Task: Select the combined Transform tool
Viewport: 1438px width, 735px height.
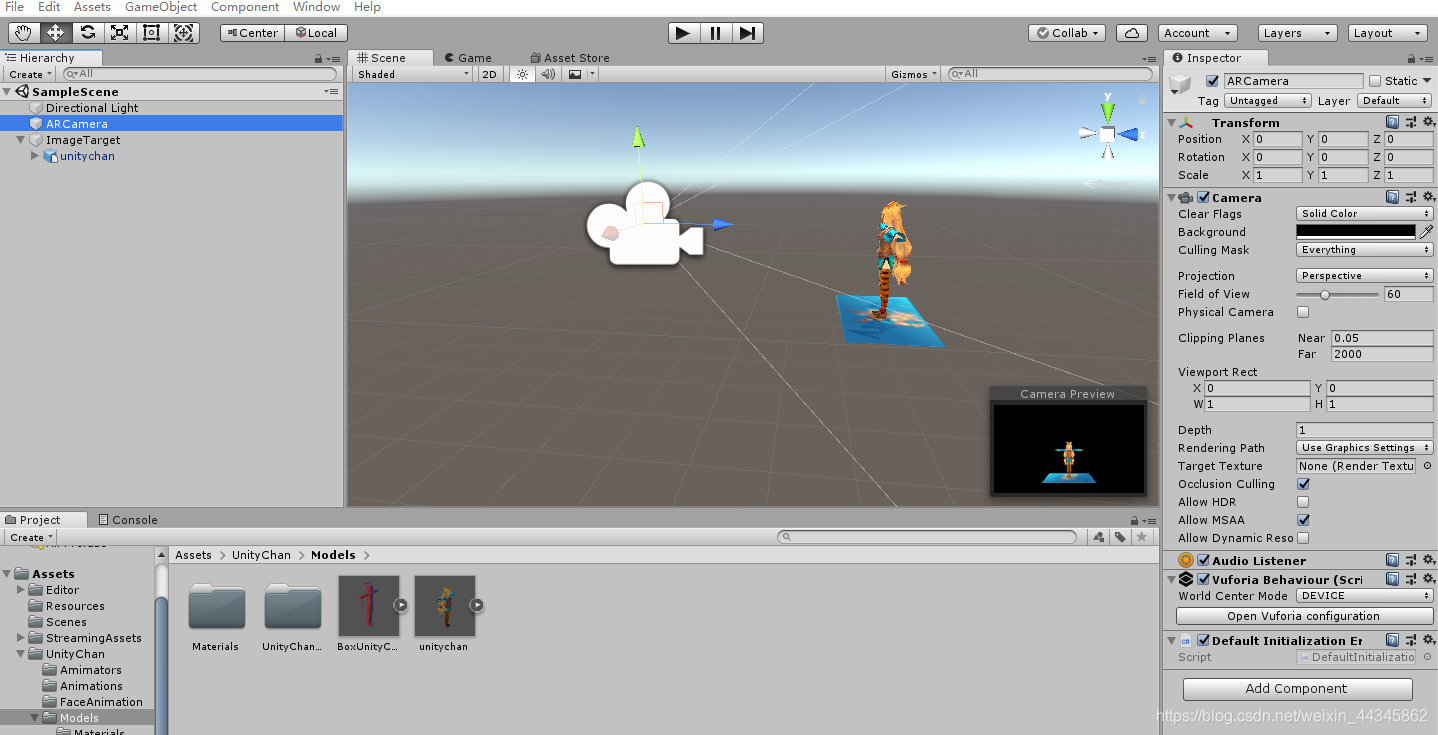Action: coord(184,32)
